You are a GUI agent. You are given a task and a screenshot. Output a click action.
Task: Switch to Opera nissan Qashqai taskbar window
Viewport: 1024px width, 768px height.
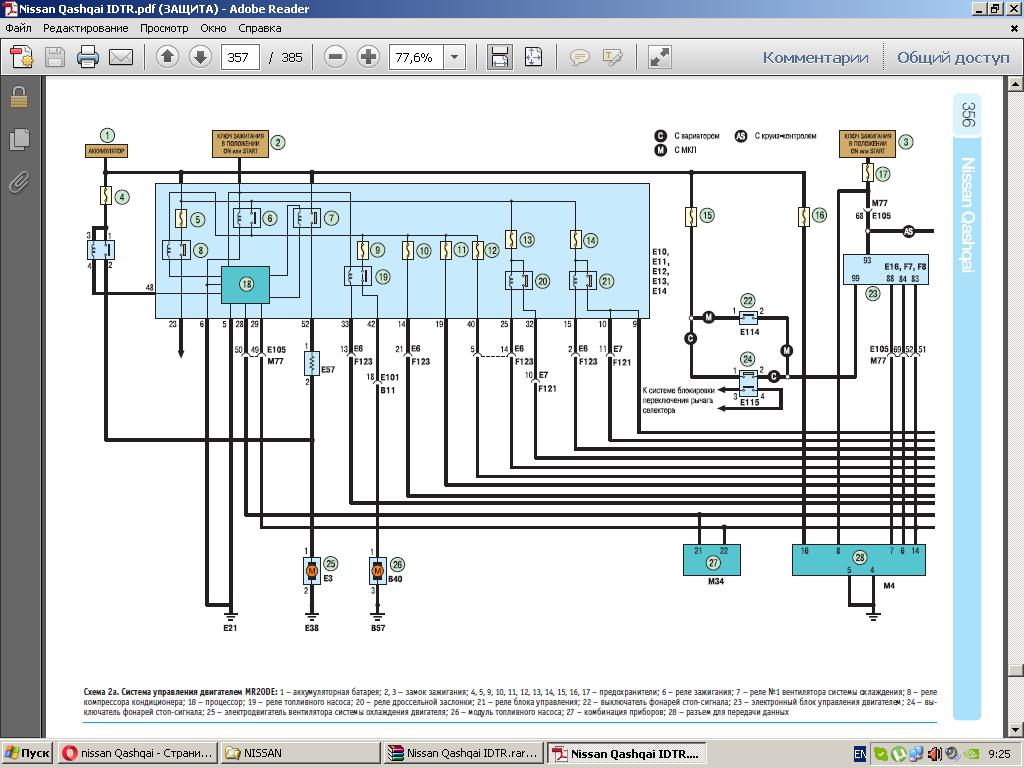(137, 753)
